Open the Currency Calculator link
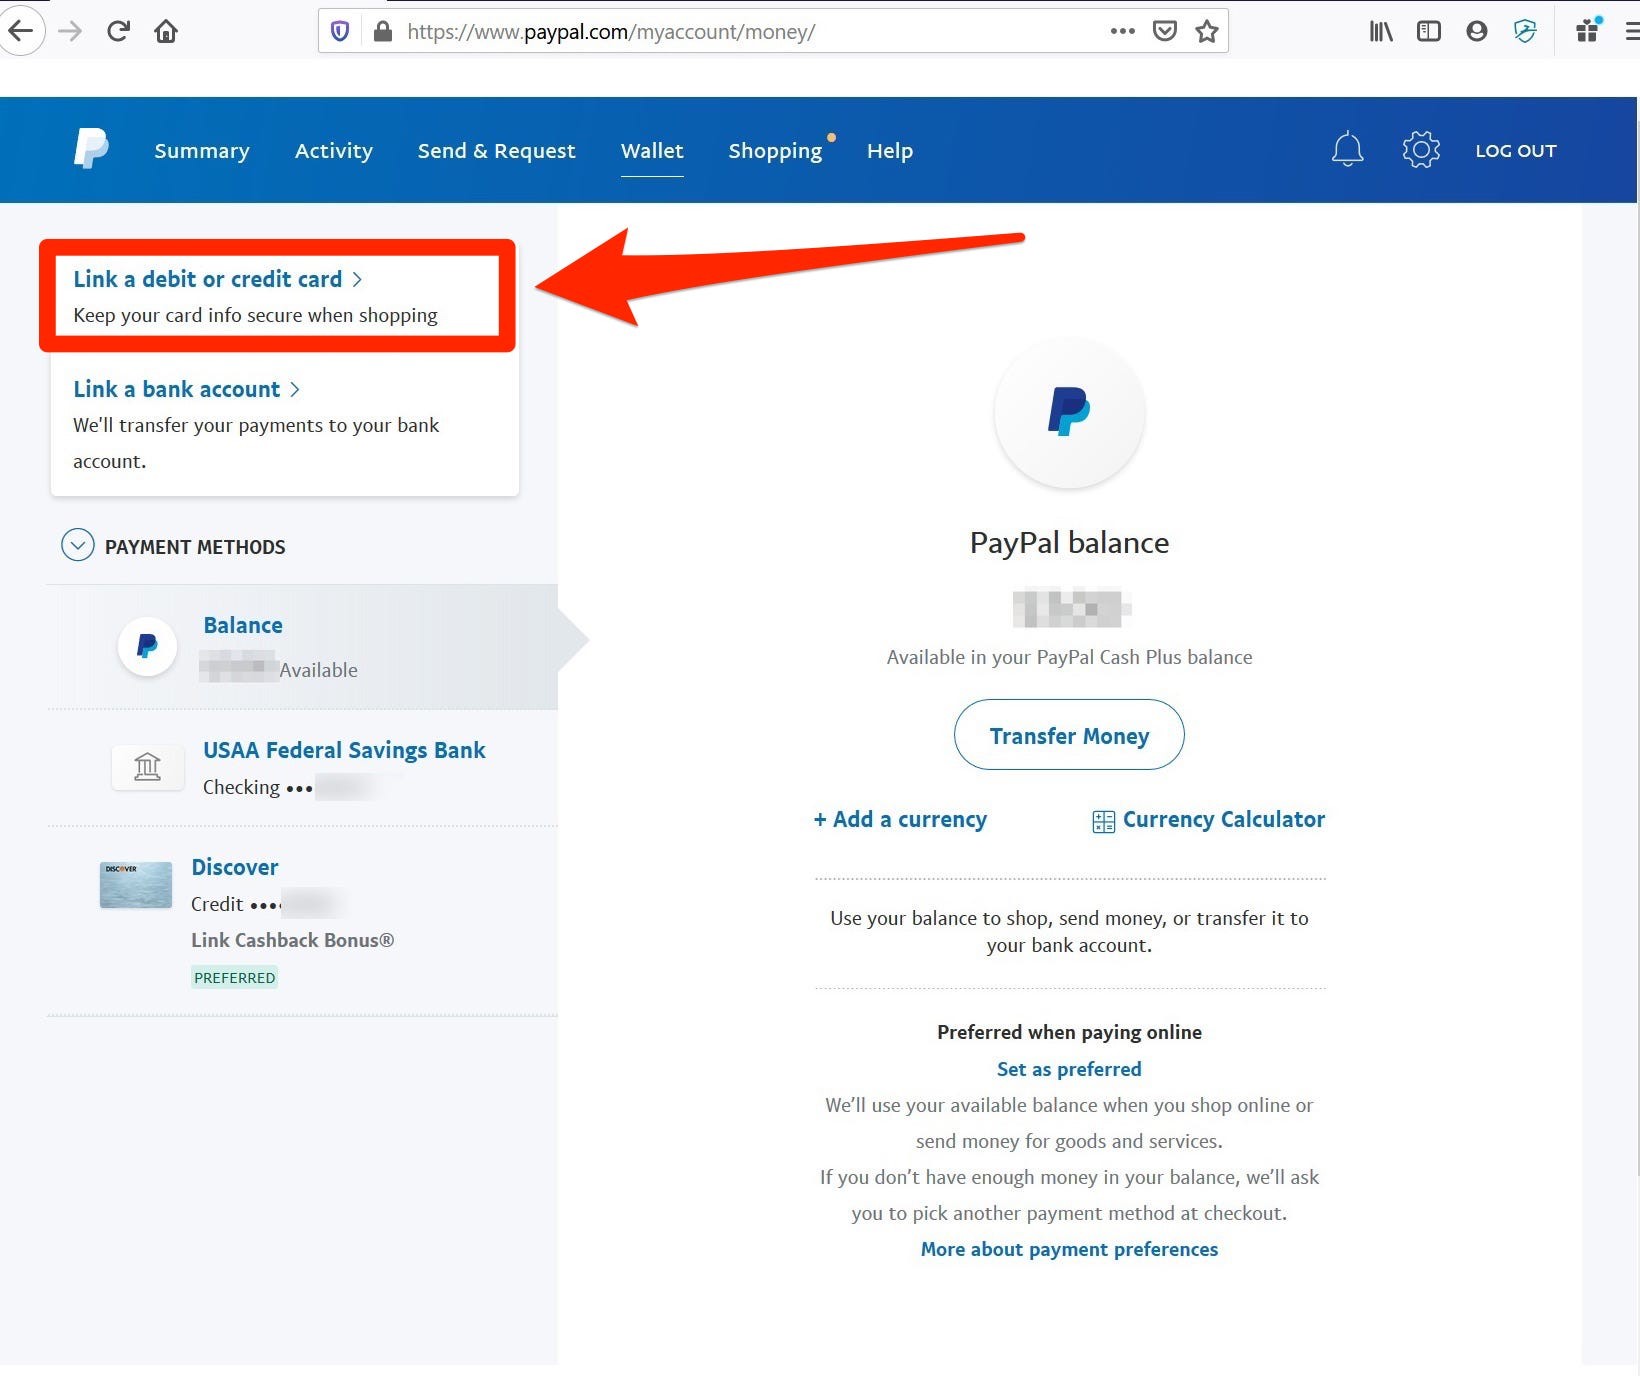 pyautogui.click(x=1223, y=819)
